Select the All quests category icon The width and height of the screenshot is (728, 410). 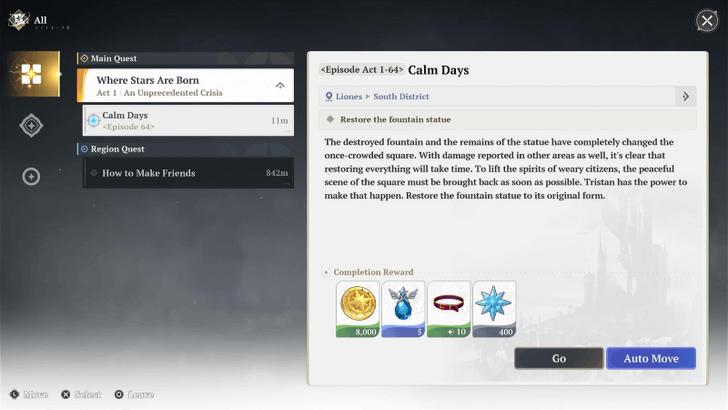(31, 74)
